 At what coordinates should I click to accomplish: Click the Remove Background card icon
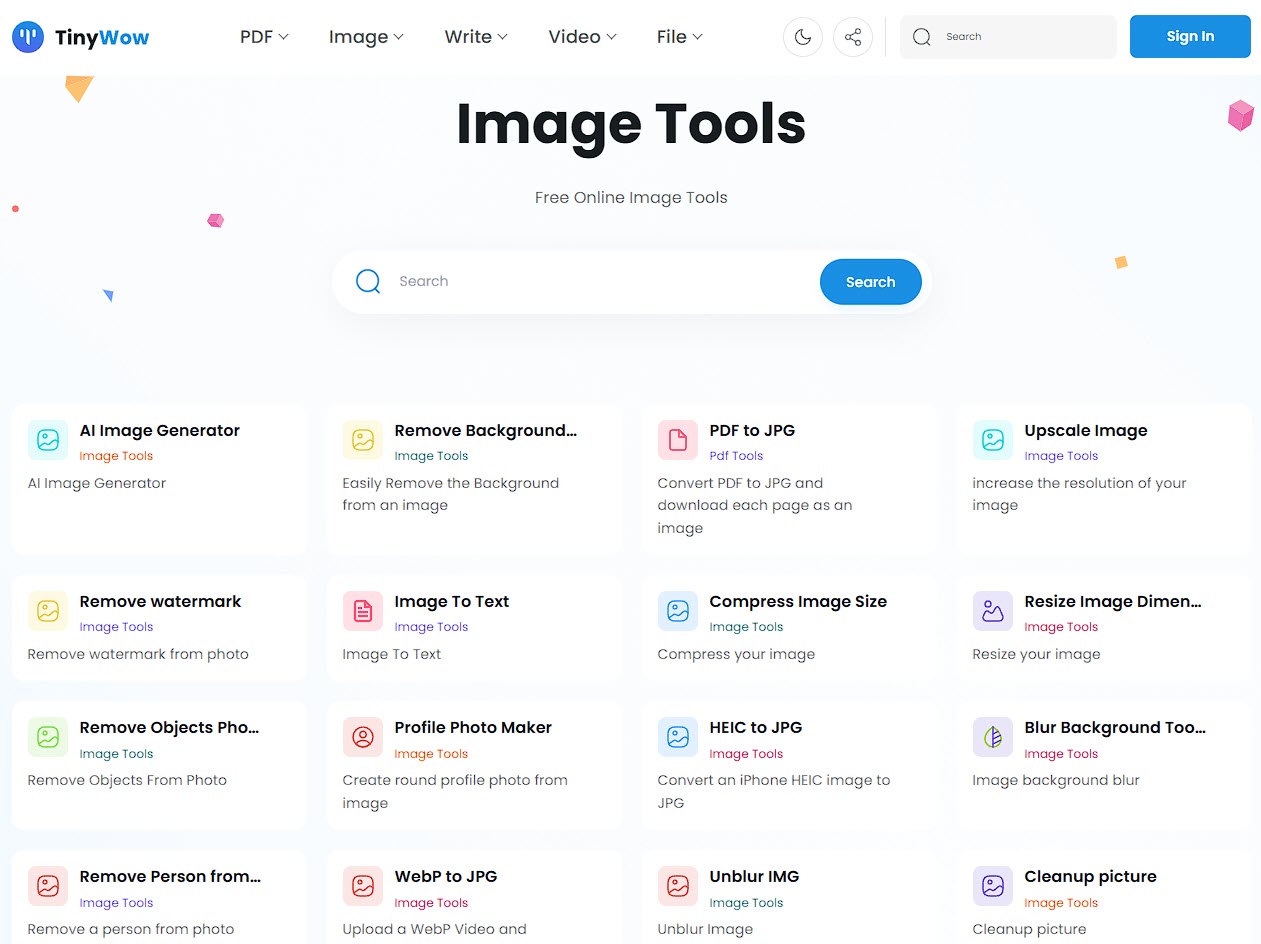pos(363,440)
